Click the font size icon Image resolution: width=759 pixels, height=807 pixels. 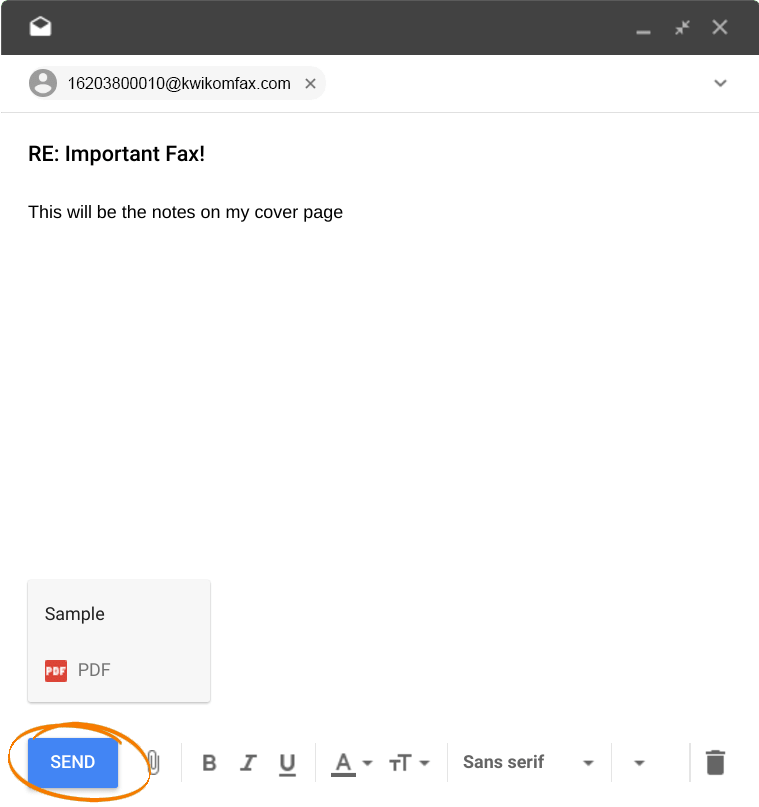(400, 763)
